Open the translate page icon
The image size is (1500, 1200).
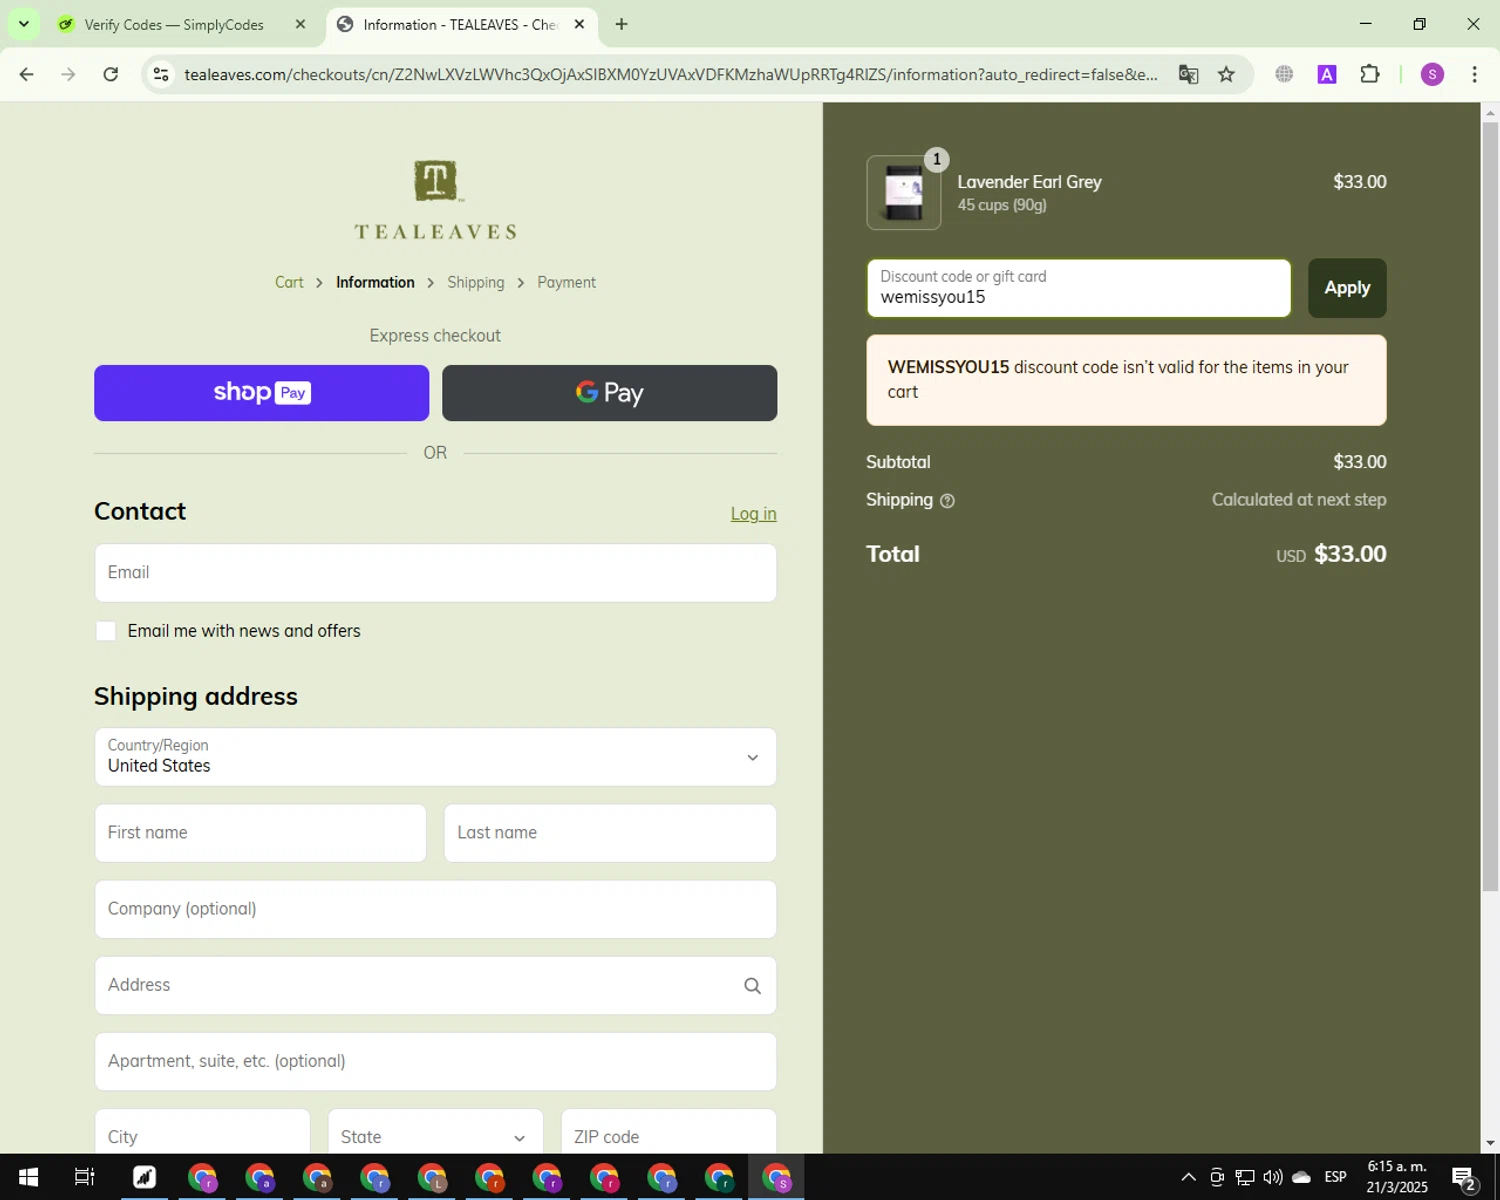tap(1188, 74)
